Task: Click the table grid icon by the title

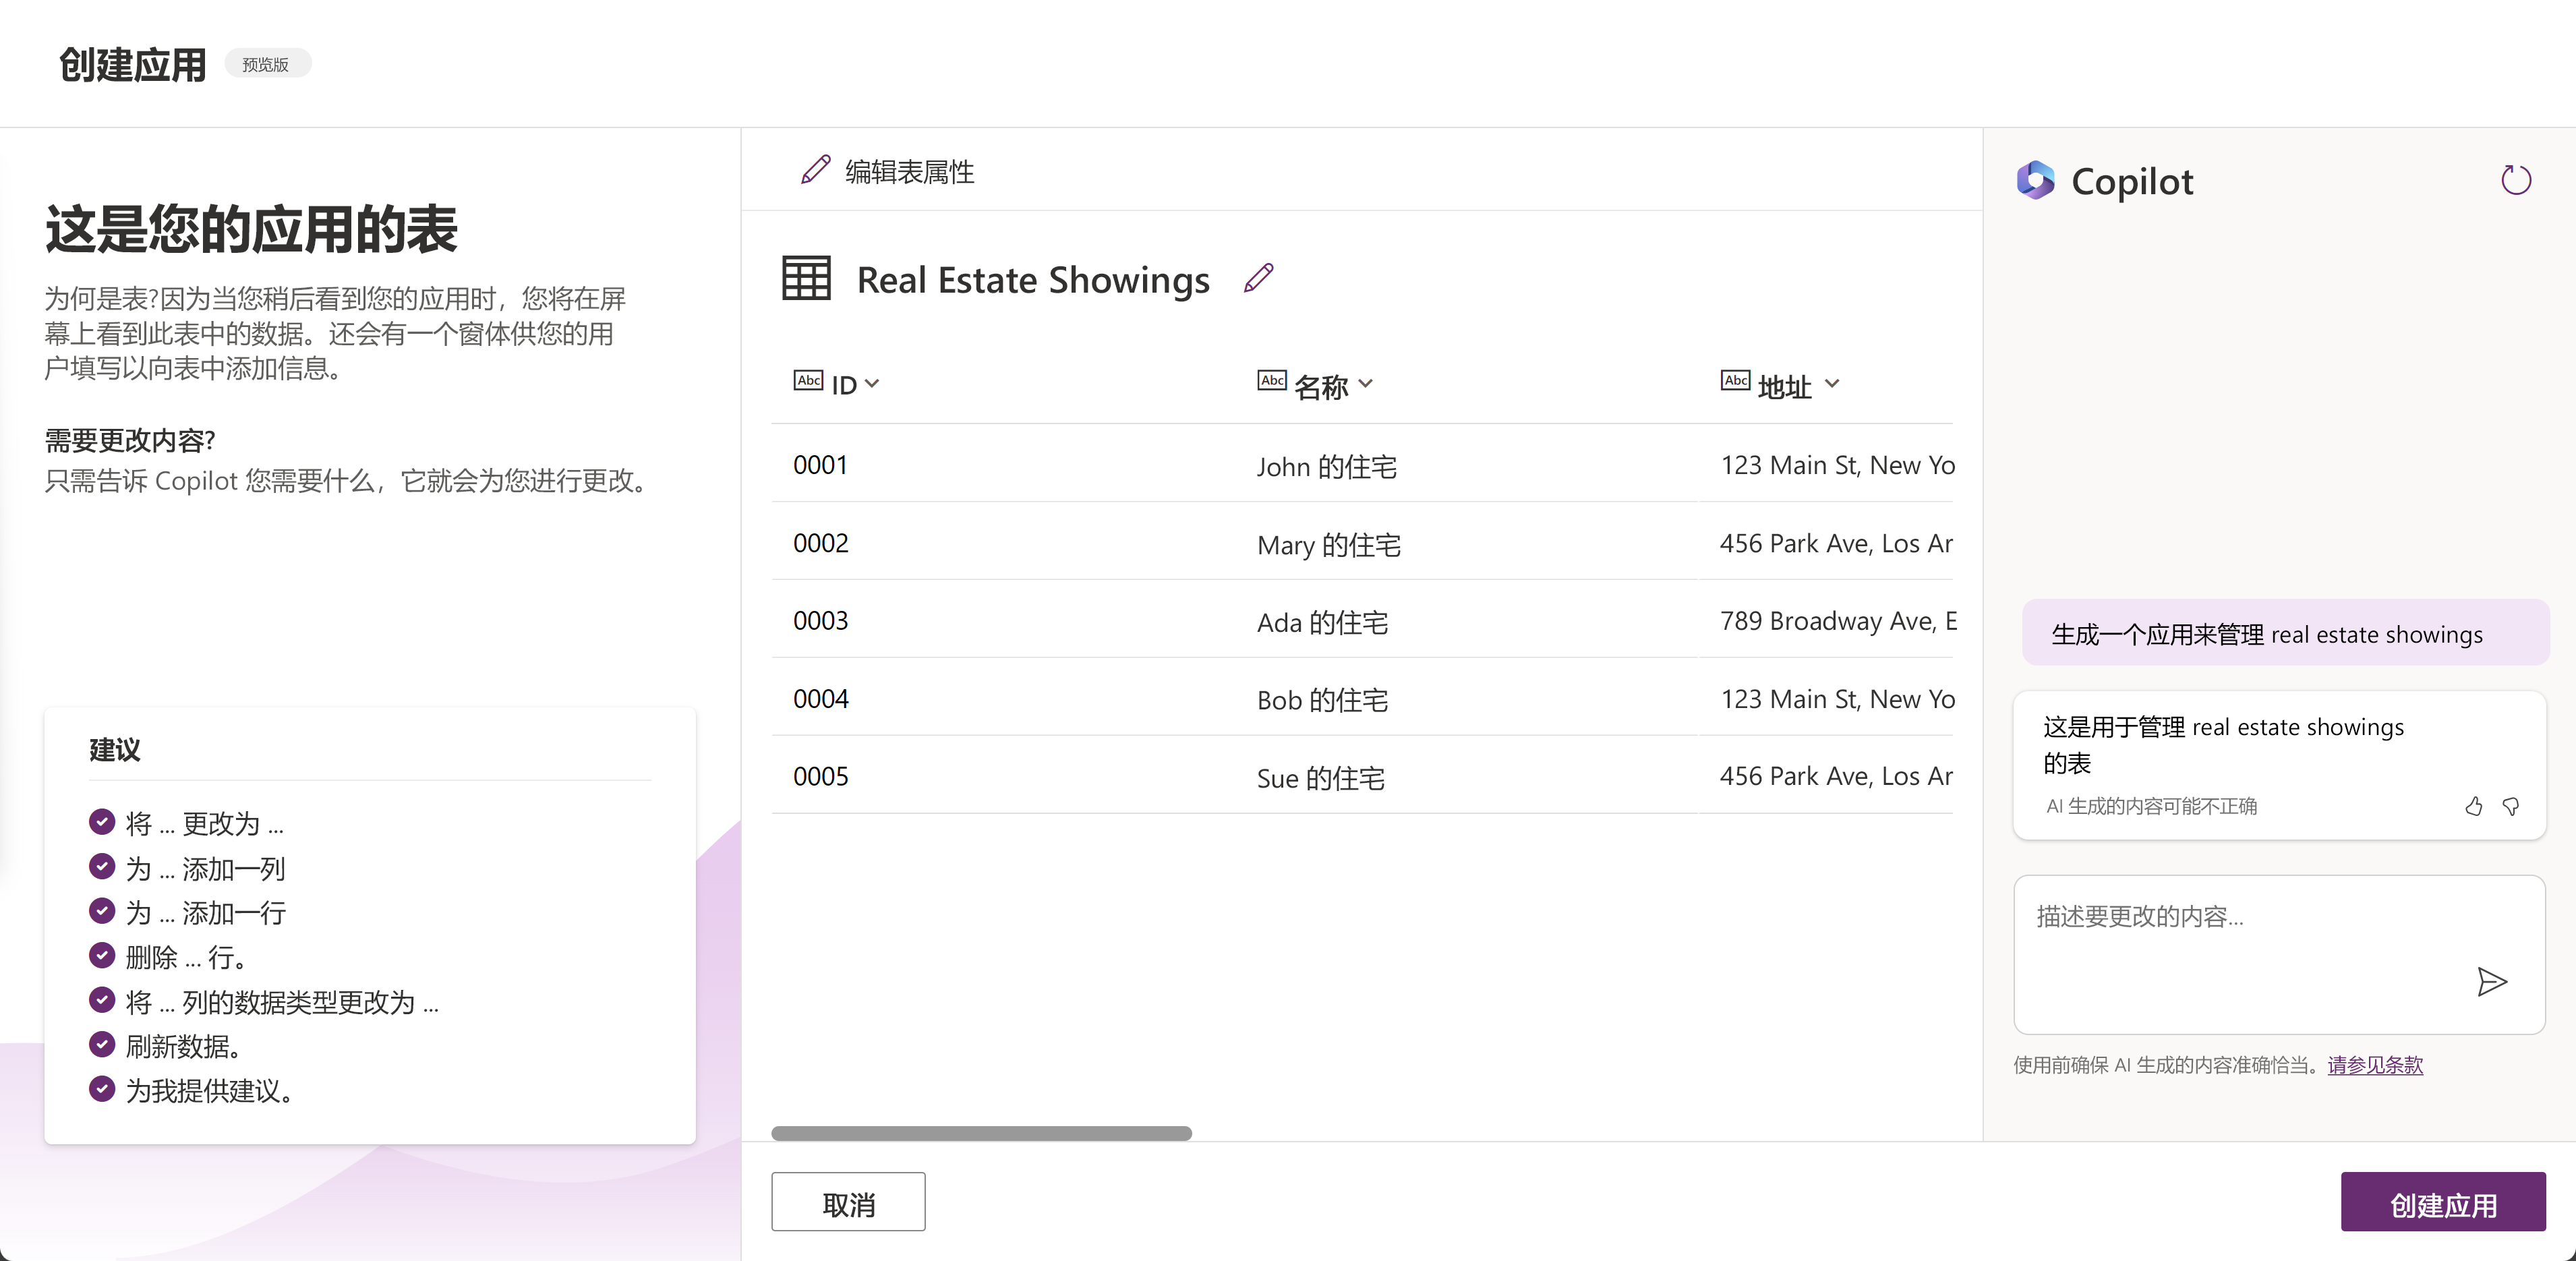Action: [x=806, y=278]
